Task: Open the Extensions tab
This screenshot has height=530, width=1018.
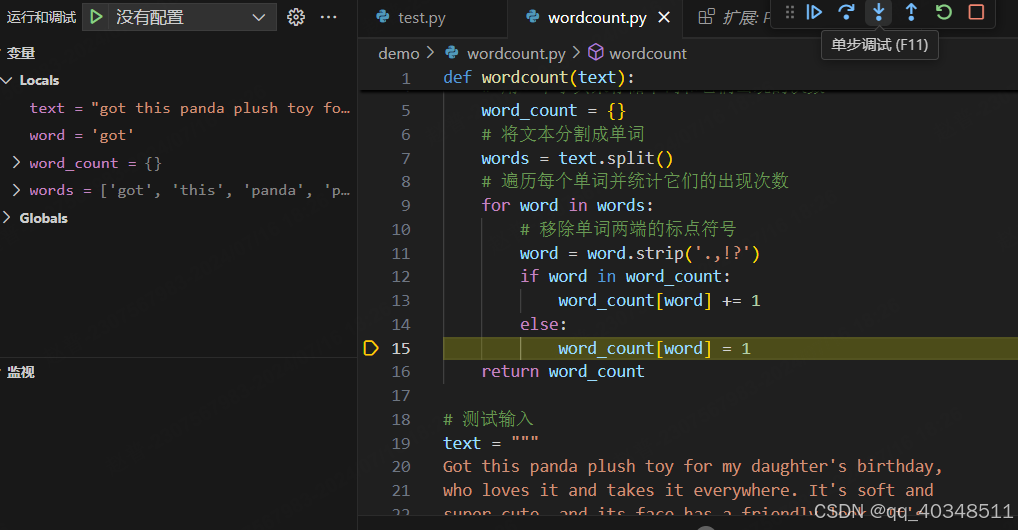Action: click(734, 18)
